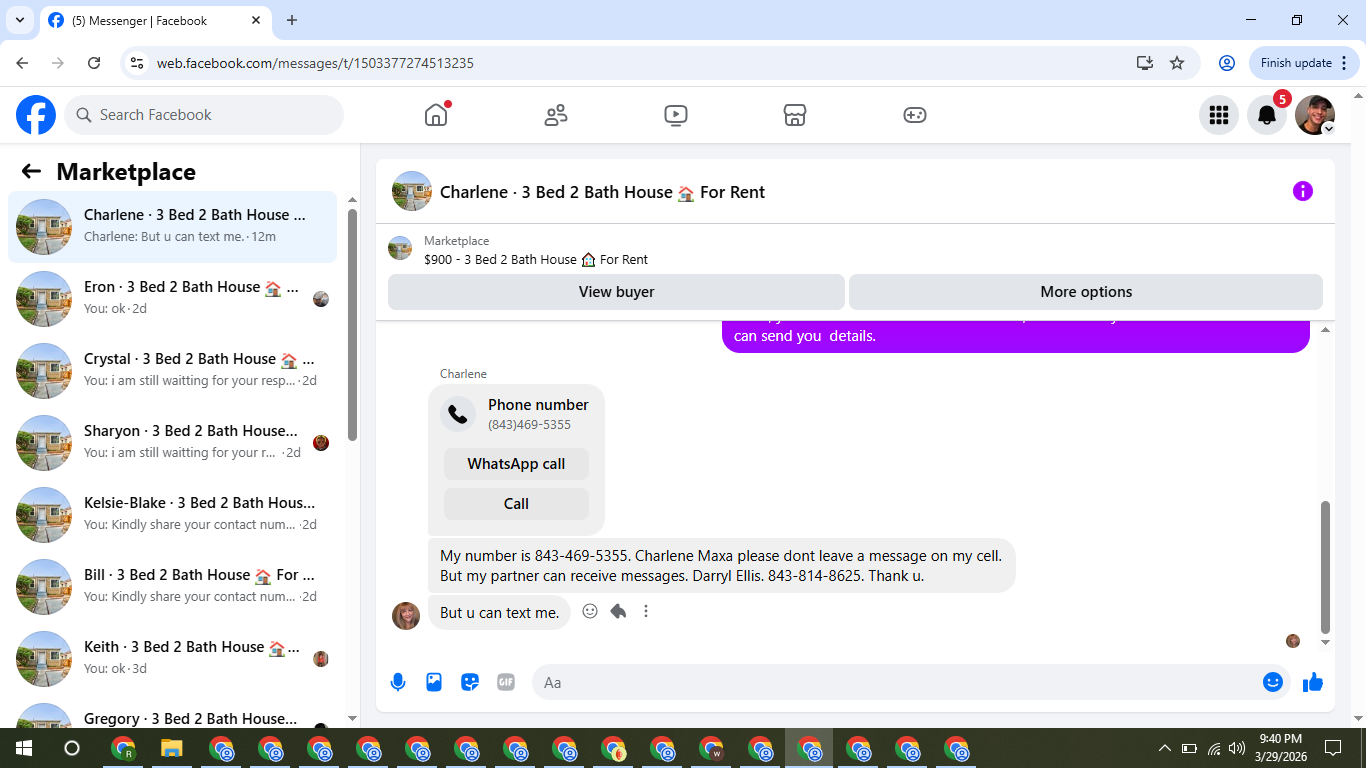This screenshot has width=1366, height=768.
Task: Click the conversation list scrollbar
Action: (352, 324)
